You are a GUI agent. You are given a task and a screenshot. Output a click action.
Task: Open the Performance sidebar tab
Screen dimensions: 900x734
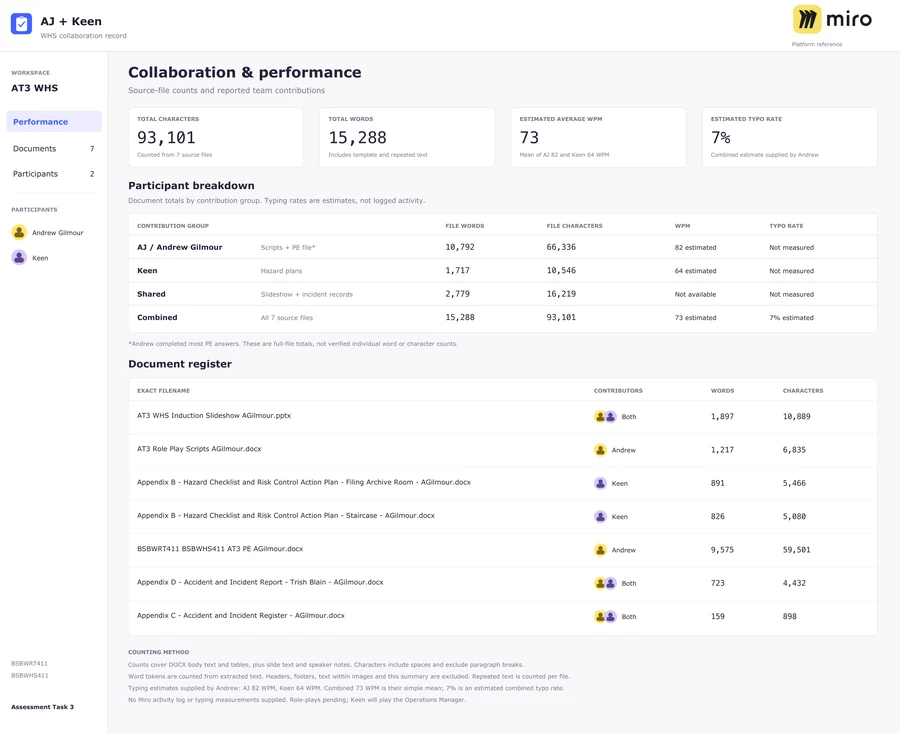(54, 122)
